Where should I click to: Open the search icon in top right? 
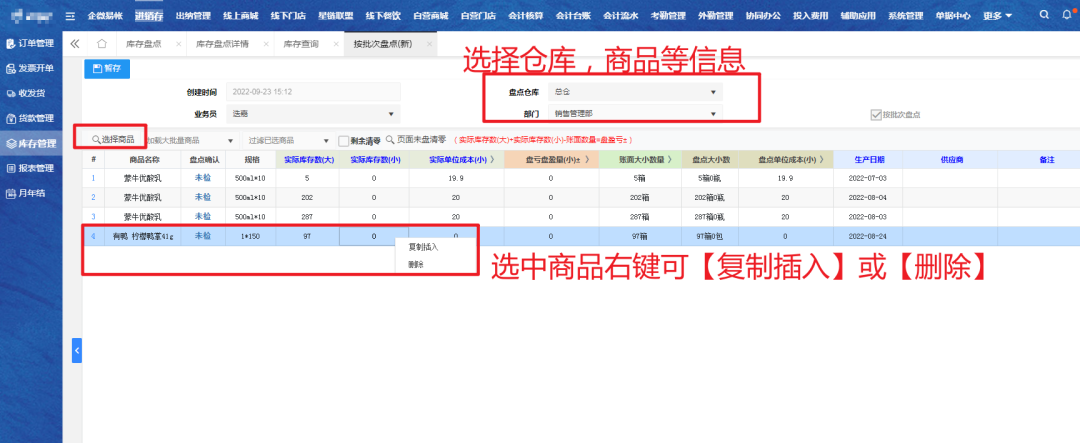tap(1044, 16)
